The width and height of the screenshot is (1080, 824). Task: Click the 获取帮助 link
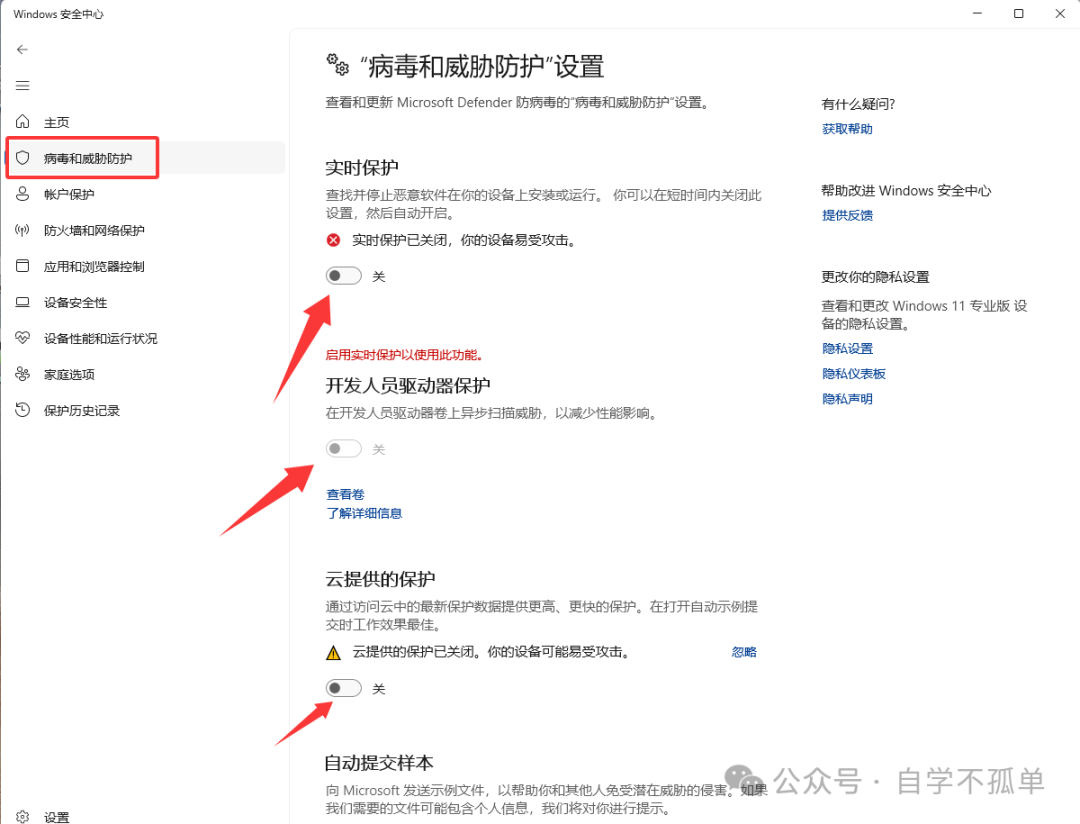[847, 129]
